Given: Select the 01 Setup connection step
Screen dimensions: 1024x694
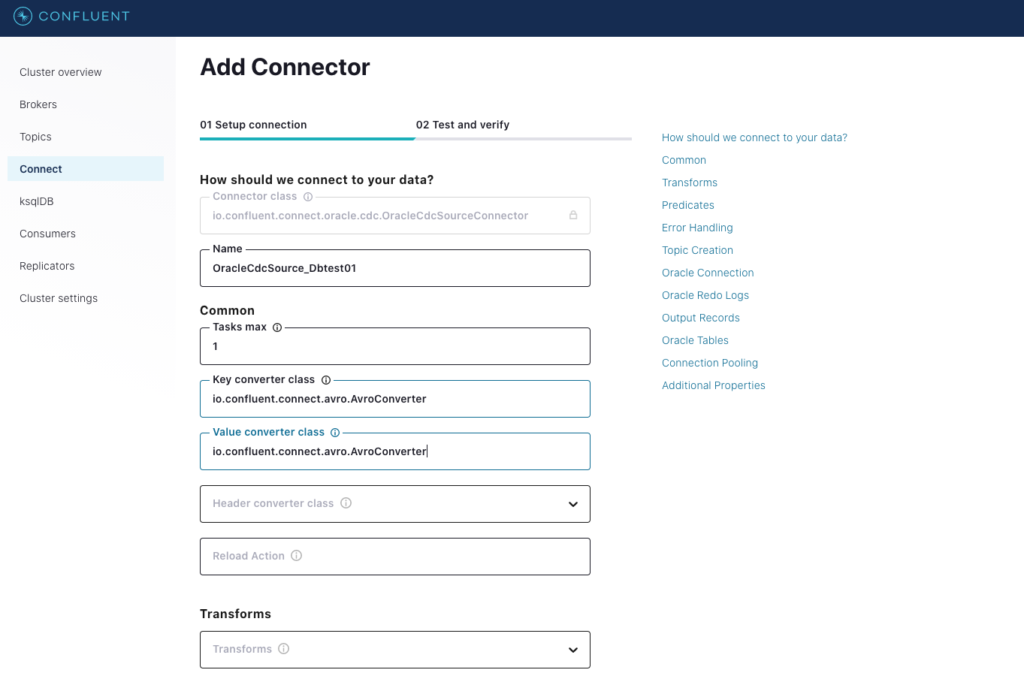Looking at the screenshot, I should (x=252, y=125).
